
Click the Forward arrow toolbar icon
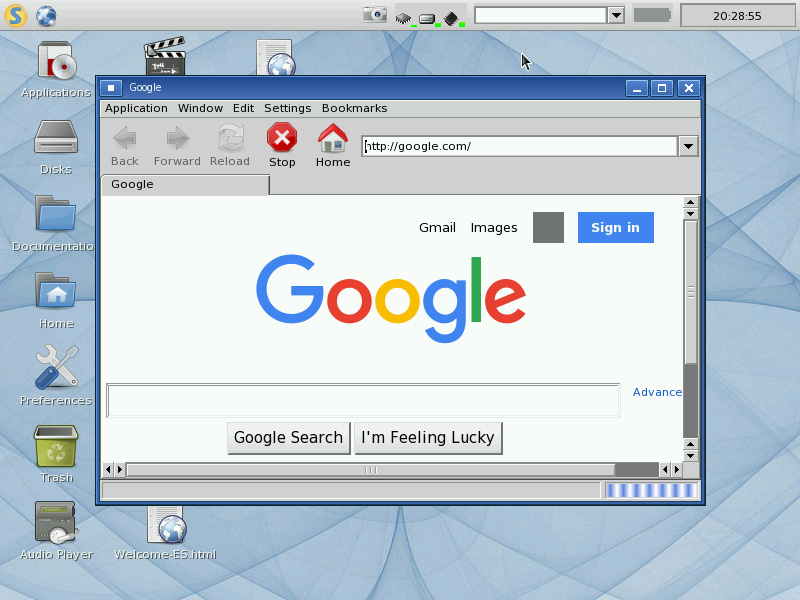coord(178,138)
